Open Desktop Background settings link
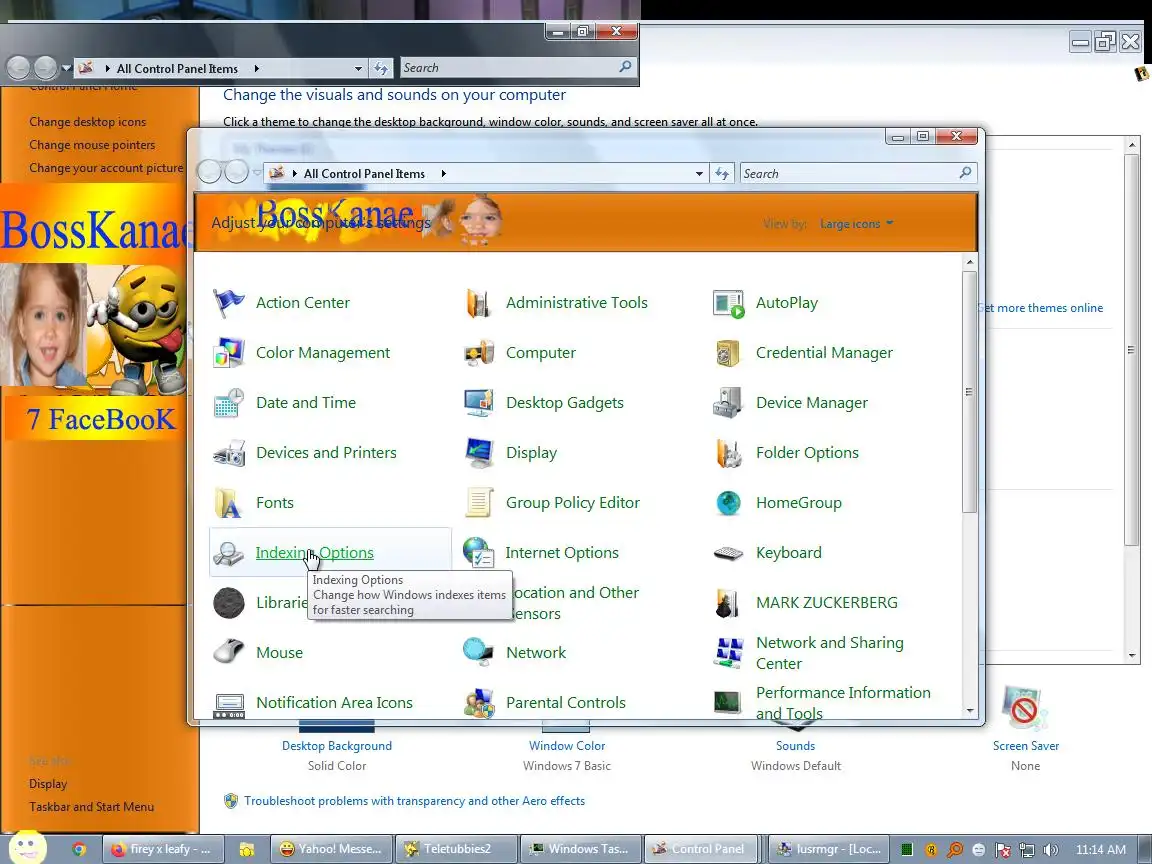The height and width of the screenshot is (864, 1152). [336, 746]
